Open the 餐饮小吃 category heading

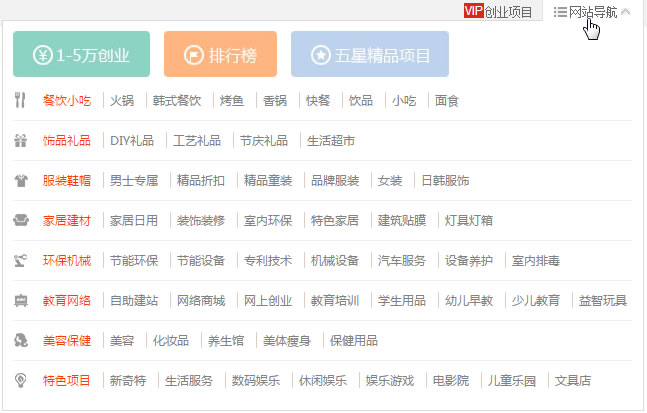tap(67, 100)
